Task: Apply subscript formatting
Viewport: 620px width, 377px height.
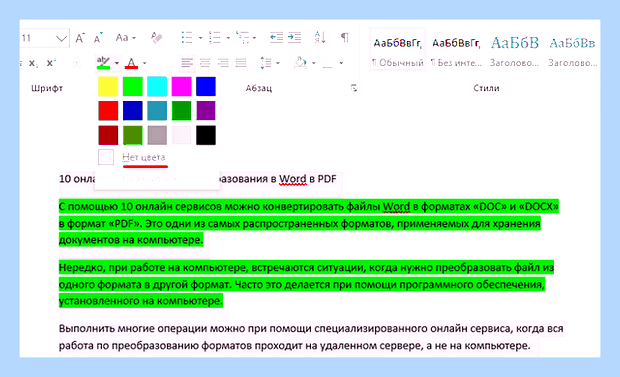Action: [34, 63]
